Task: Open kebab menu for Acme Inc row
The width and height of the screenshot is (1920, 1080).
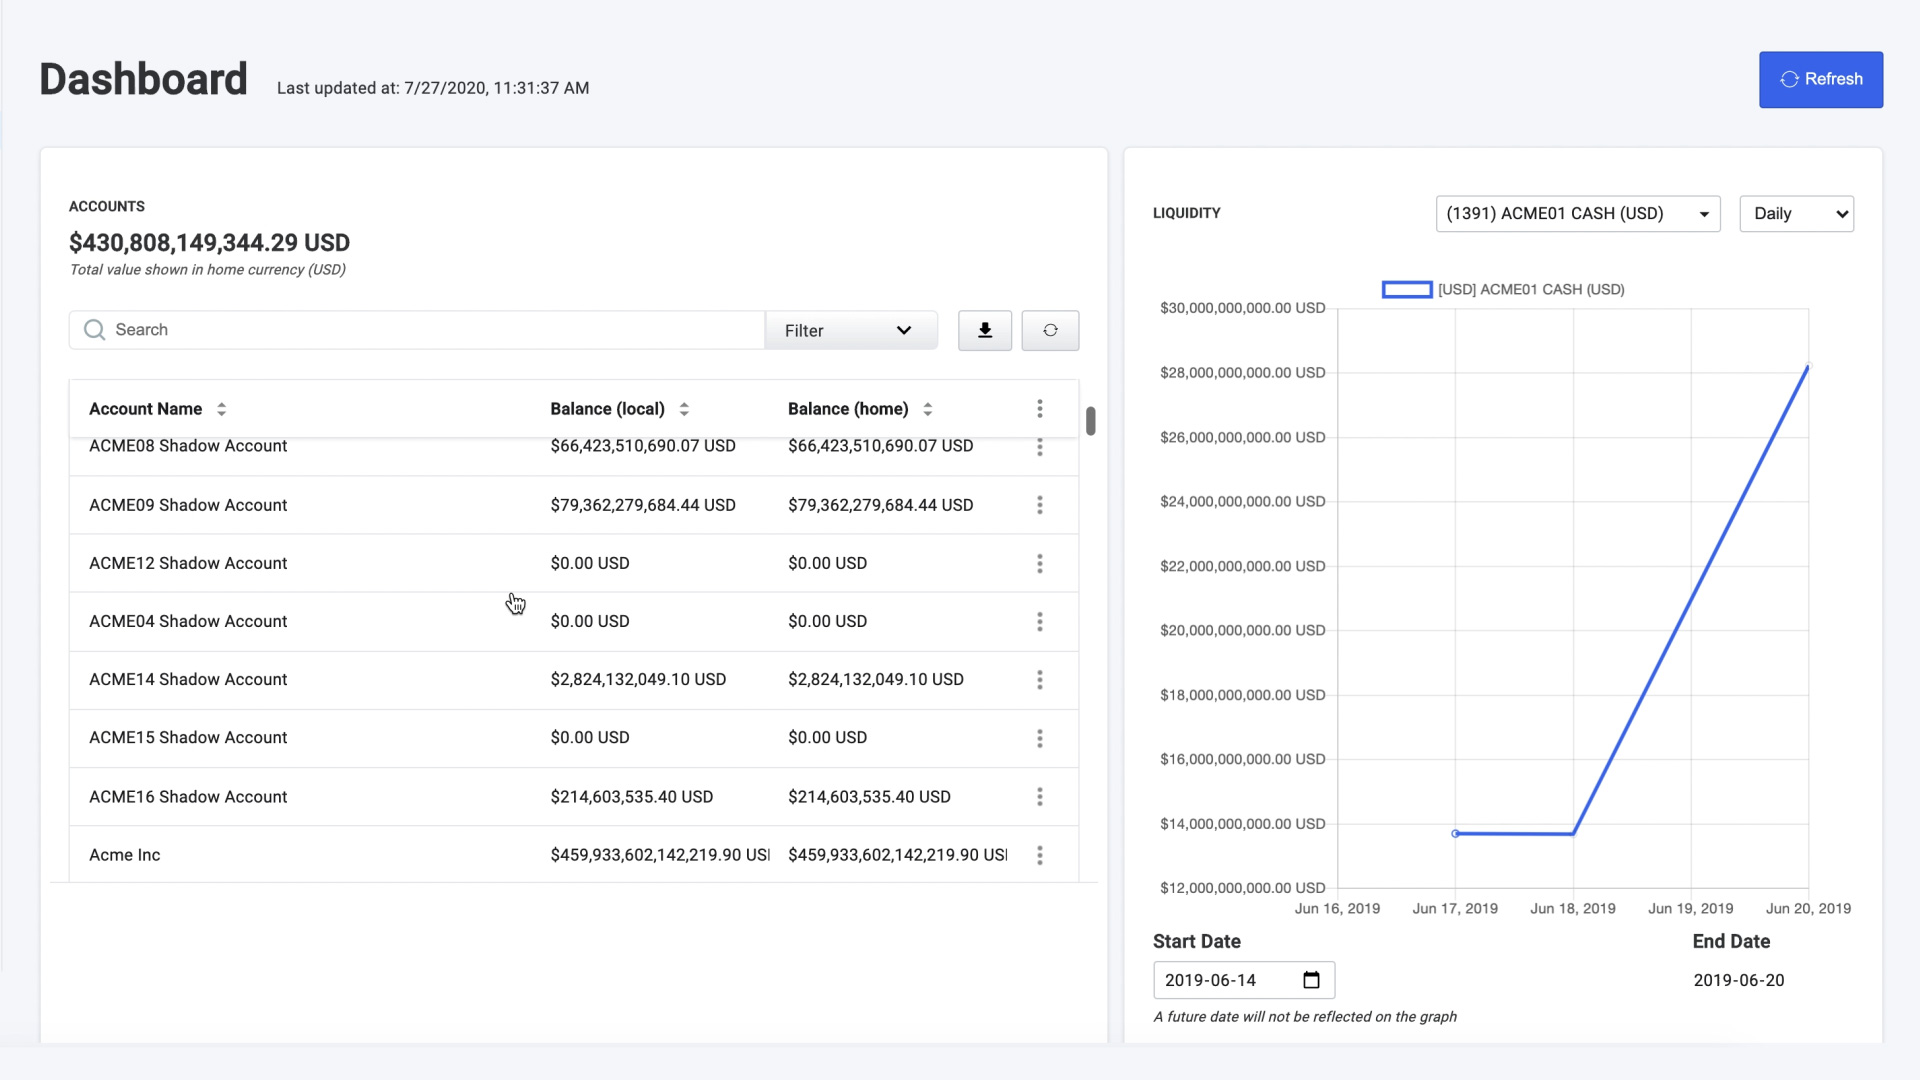Action: tap(1039, 855)
